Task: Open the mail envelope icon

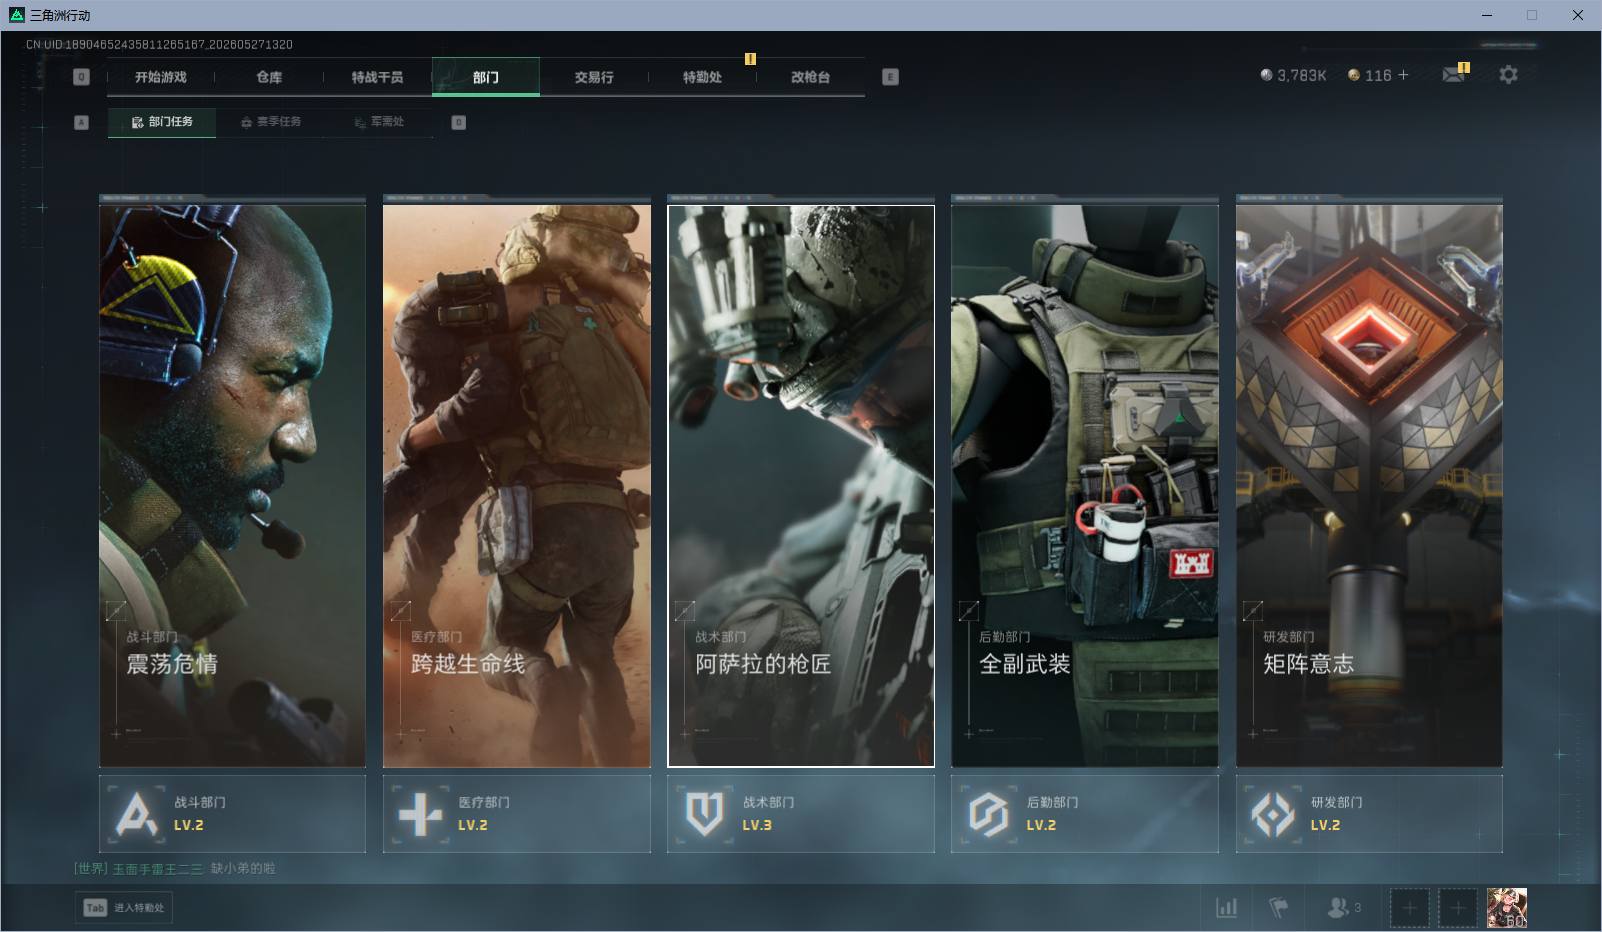Action: pyautogui.click(x=1453, y=74)
